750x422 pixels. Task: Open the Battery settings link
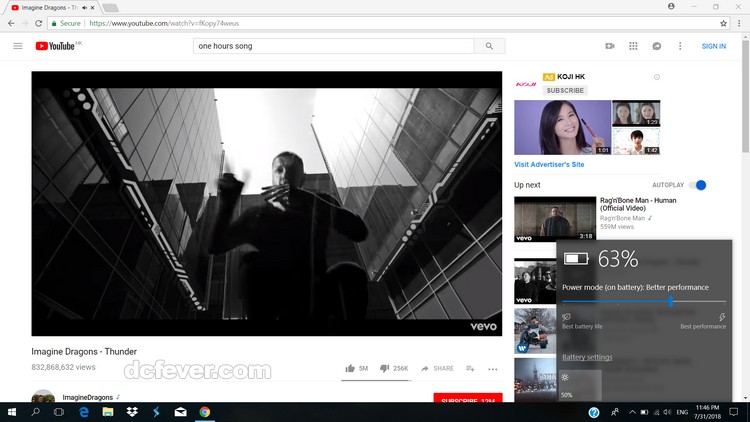pyautogui.click(x=587, y=357)
